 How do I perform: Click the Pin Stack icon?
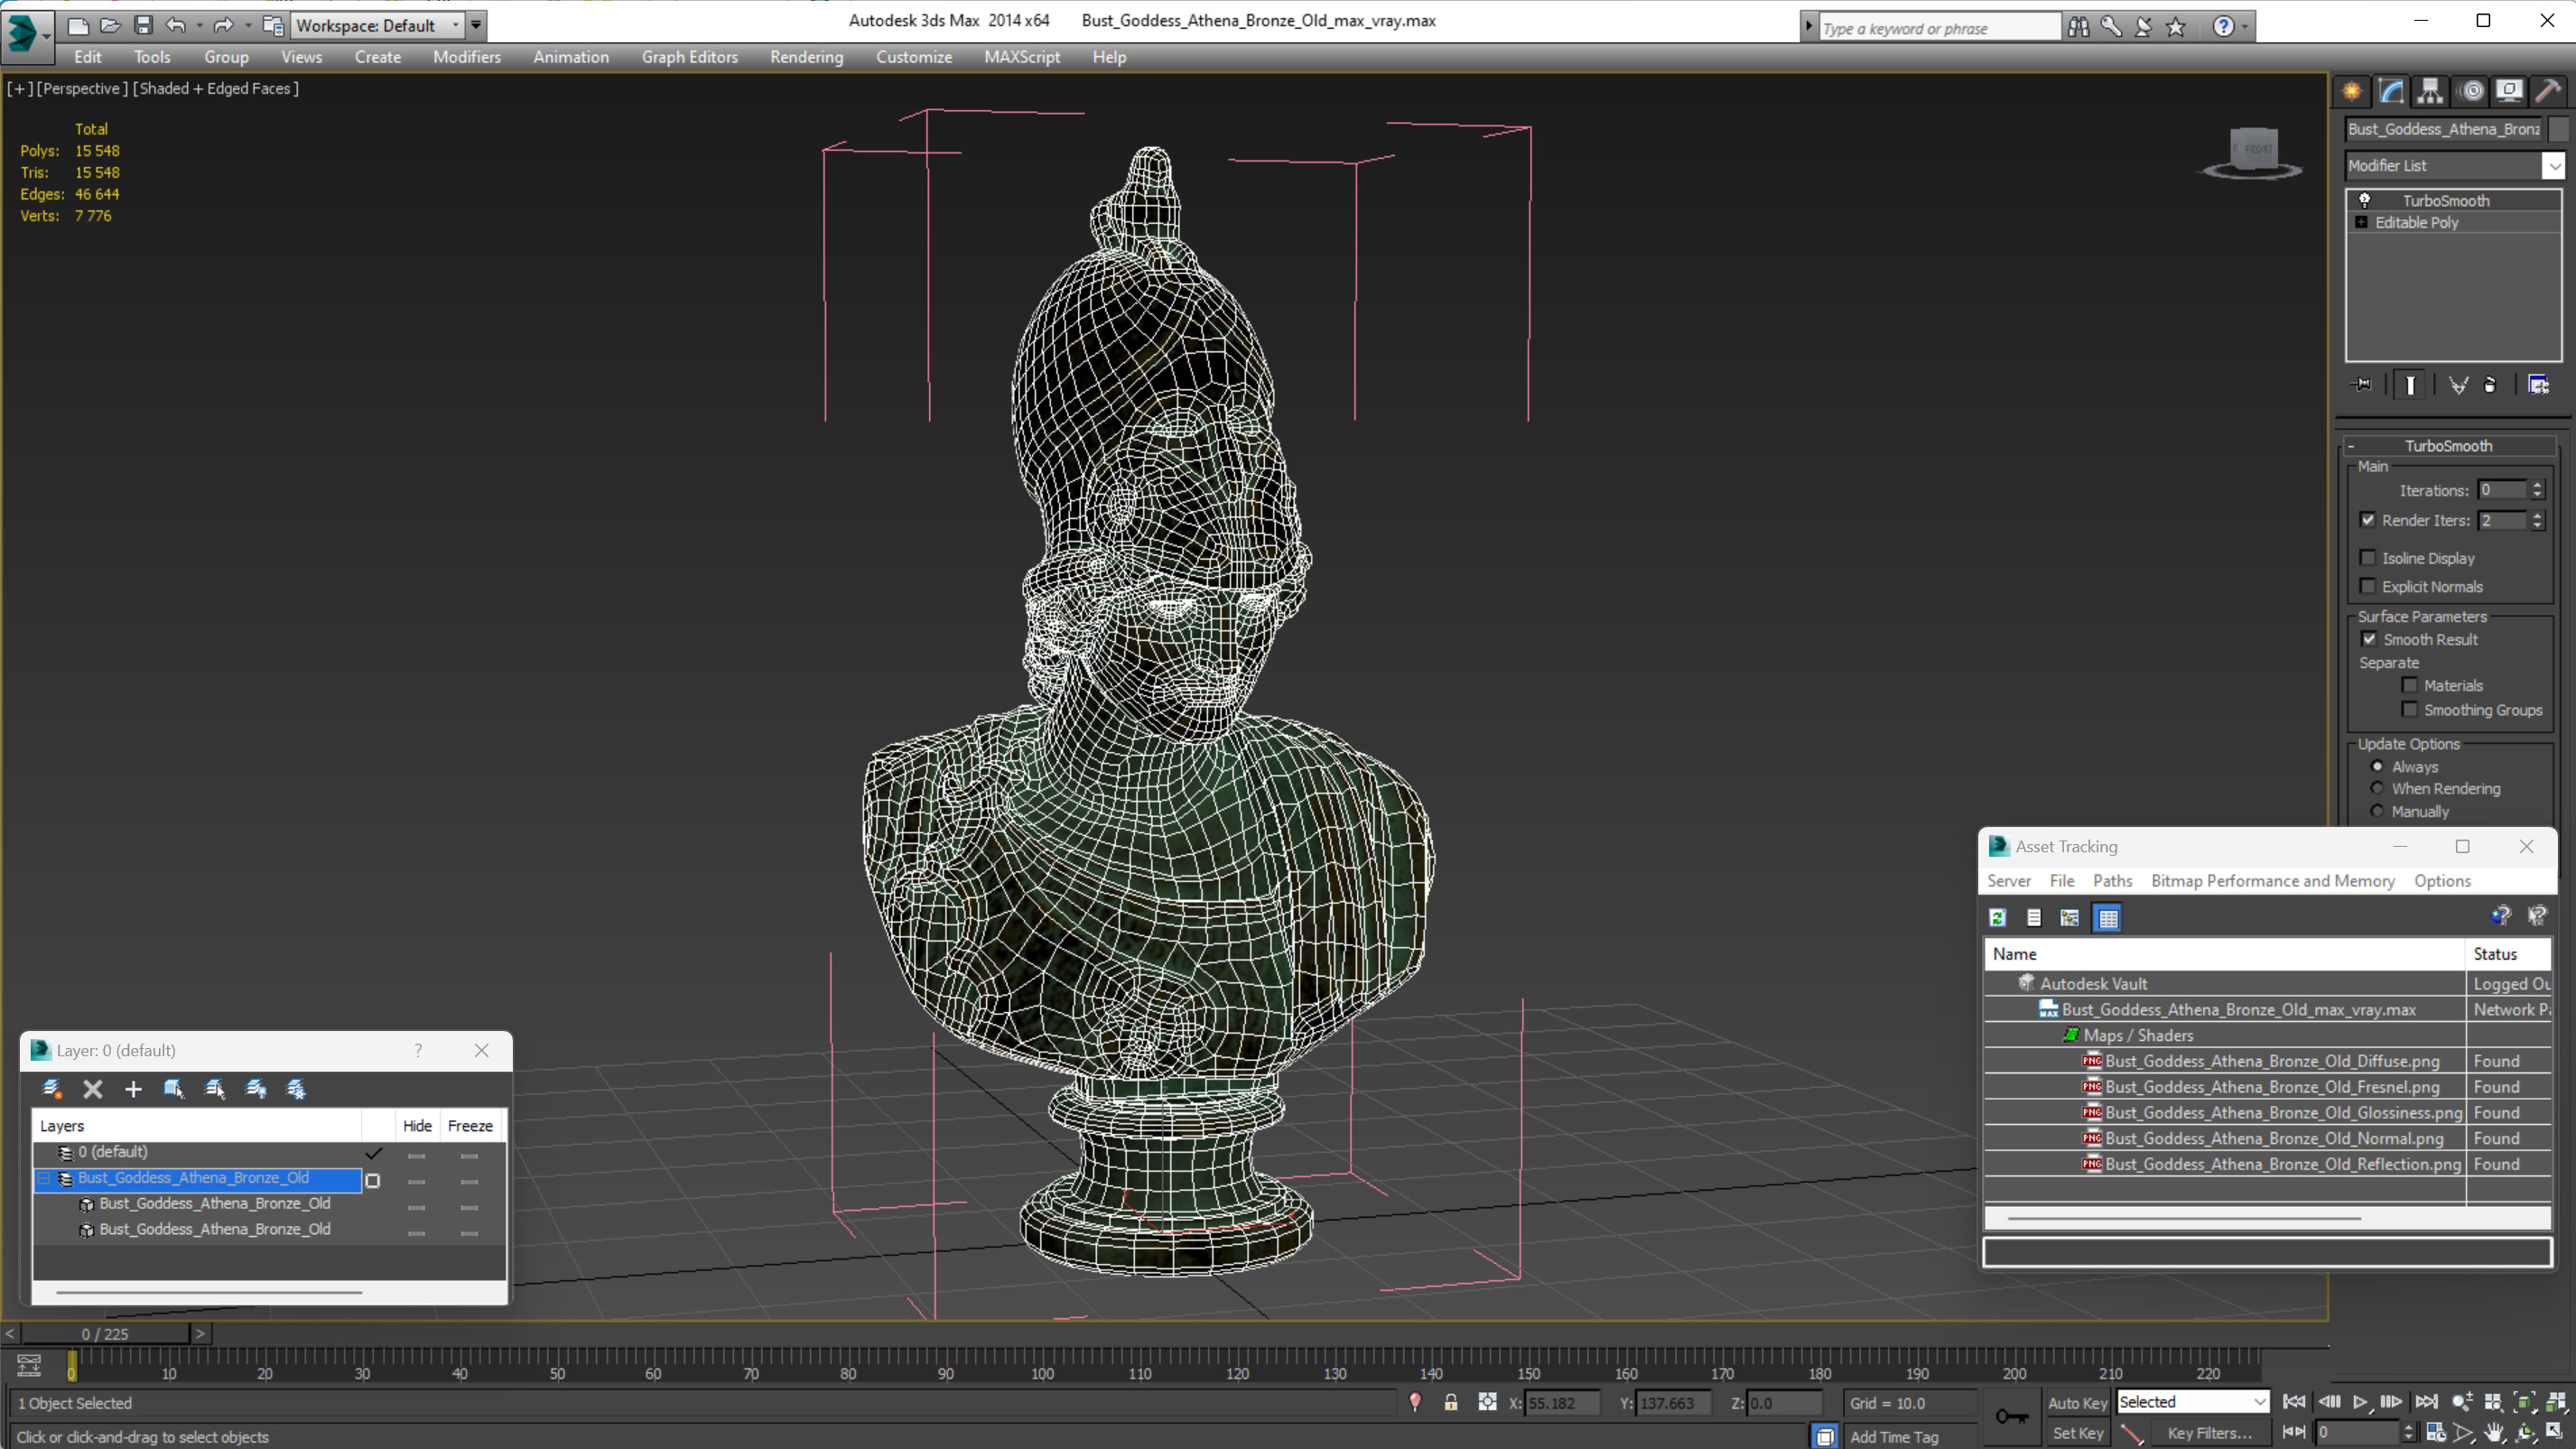tap(2362, 385)
